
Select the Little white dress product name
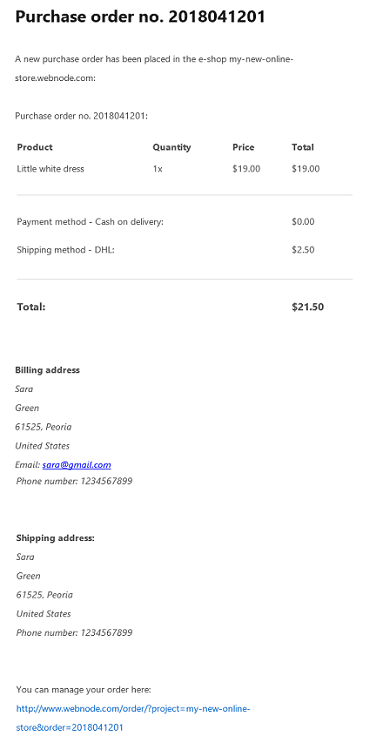tap(50, 169)
